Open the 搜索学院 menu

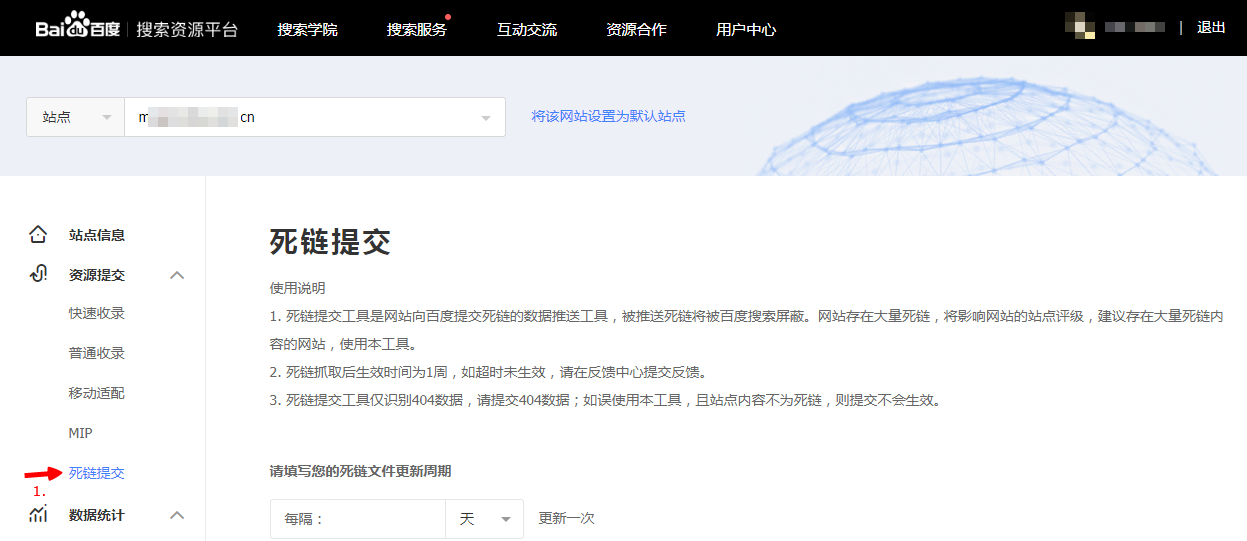308,29
